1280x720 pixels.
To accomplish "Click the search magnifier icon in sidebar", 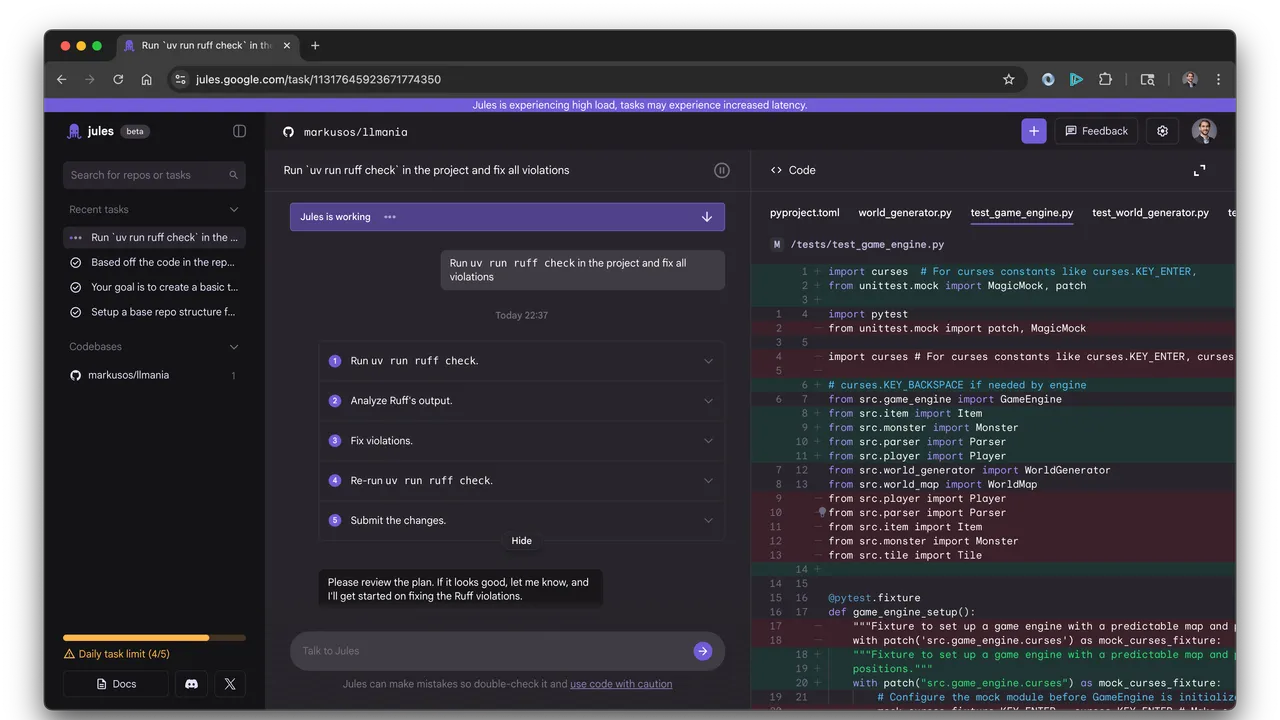I will 234,175.
